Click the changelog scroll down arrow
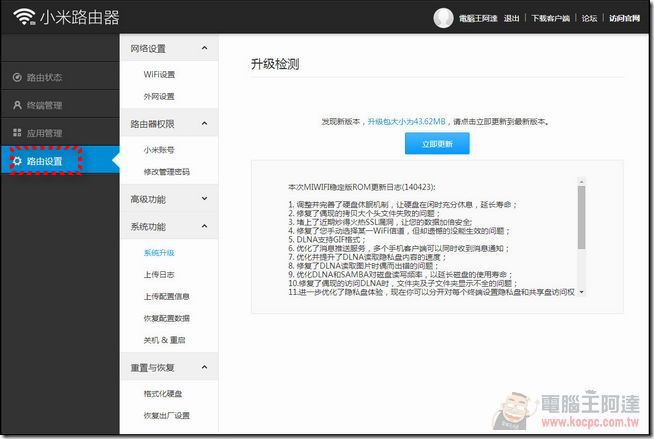Screen dimensions: 654x439 [581, 292]
